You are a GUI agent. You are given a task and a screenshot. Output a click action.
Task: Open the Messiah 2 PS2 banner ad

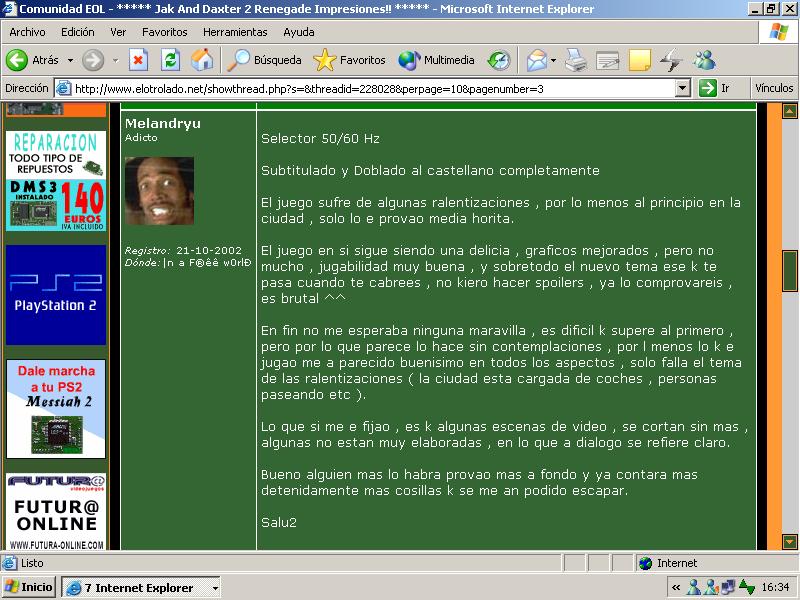pos(56,409)
